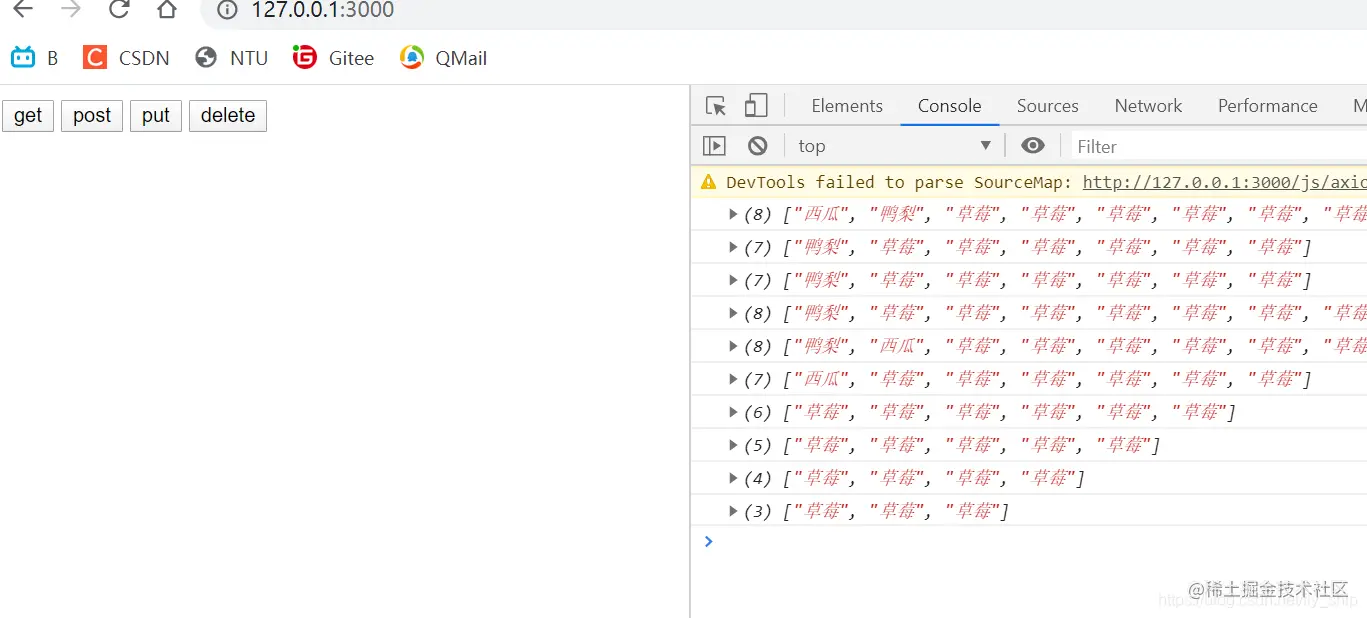Expand the second (7) array starting with 鸭梨
1367x618 pixels.
tap(733, 280)
